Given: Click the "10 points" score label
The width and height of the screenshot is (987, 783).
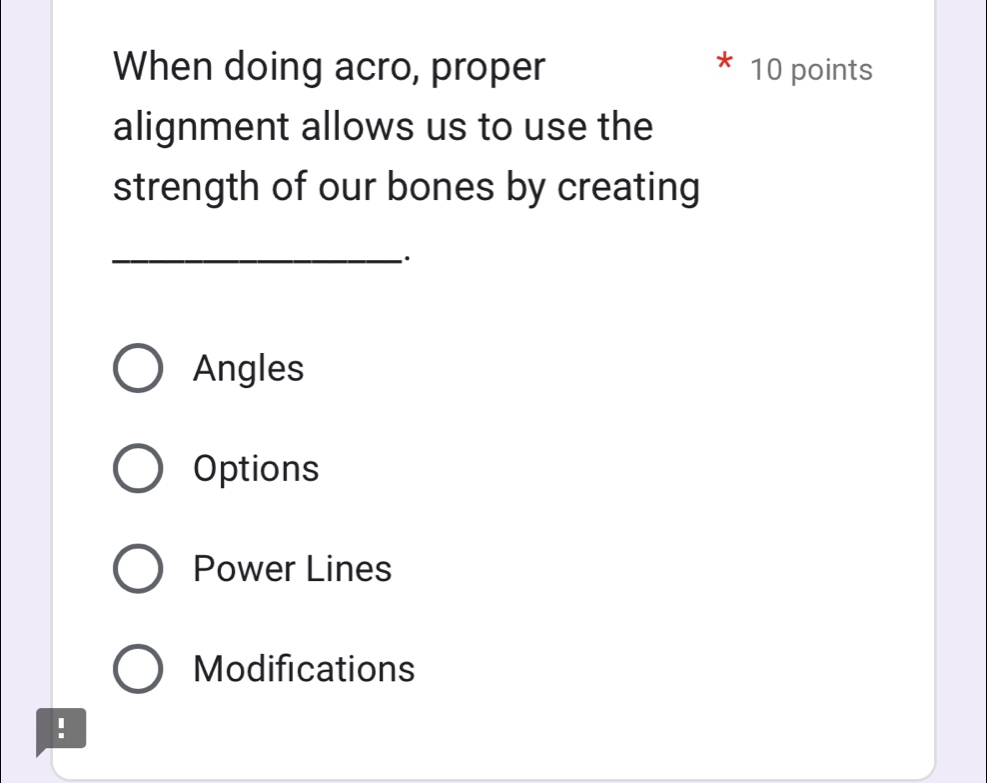Looking at the screenshot, I should 811,70.
